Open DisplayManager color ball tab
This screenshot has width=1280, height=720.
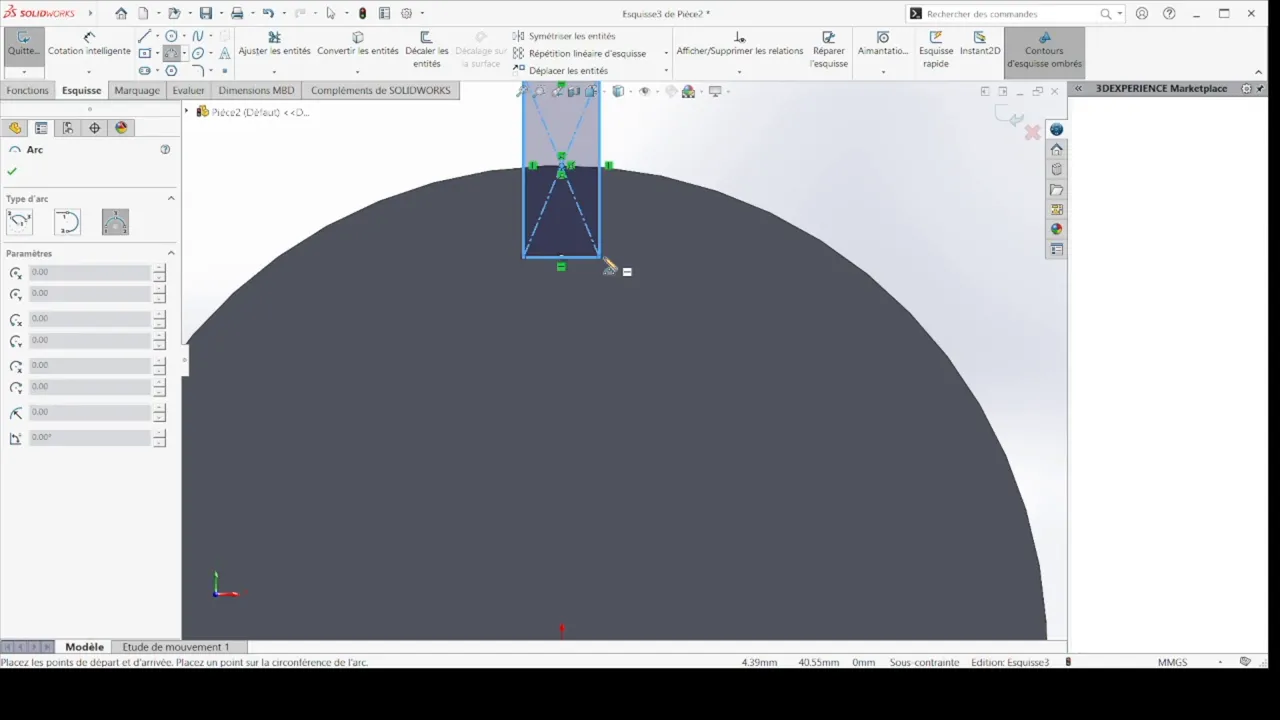[121, 128]
